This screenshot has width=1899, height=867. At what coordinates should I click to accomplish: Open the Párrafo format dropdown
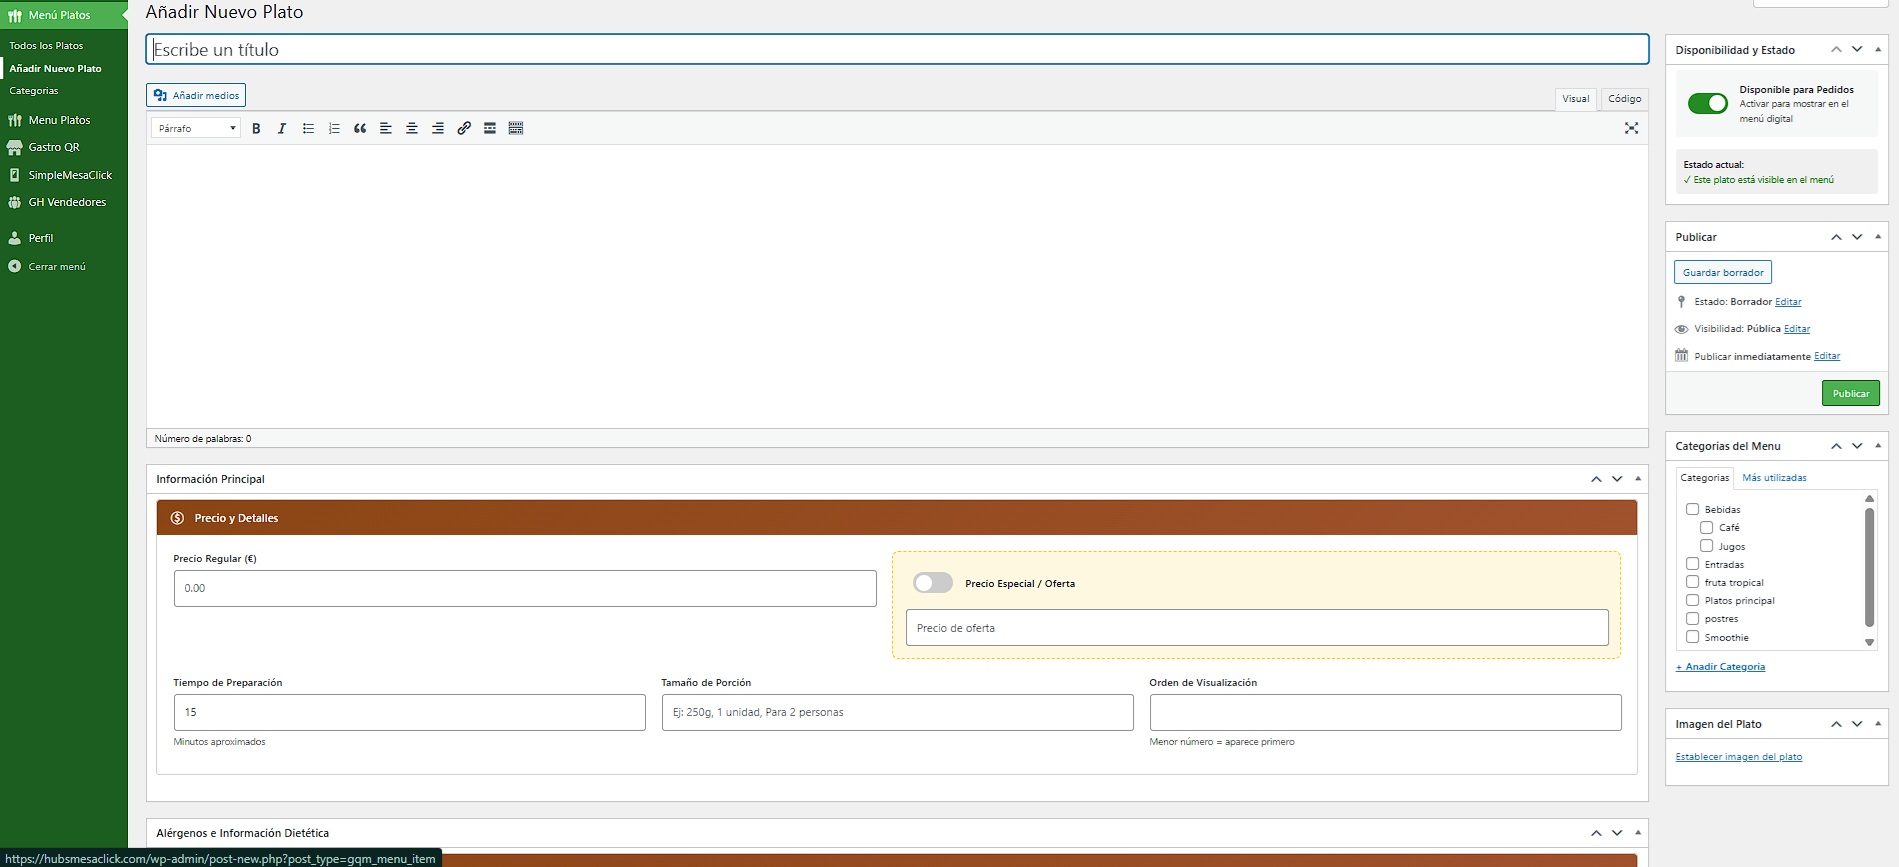(x=196, y=128)
